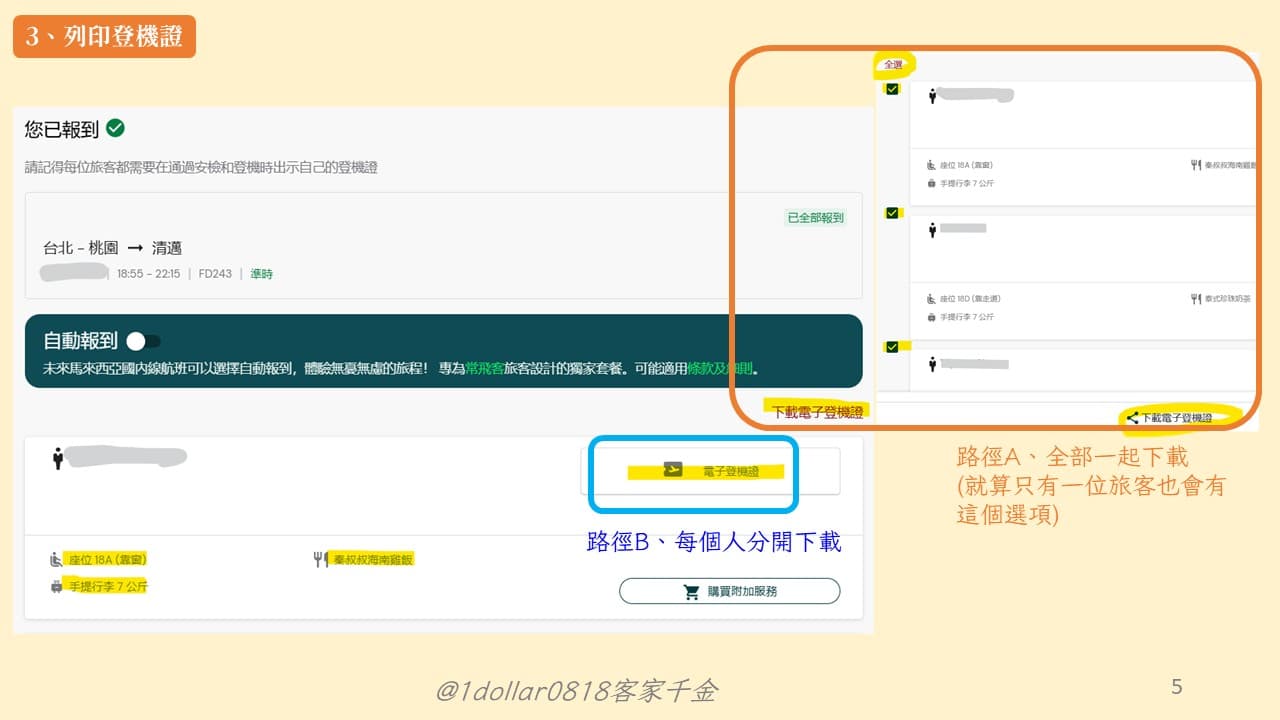This screenshot has width=1280, height=720.
Task: Click the 座位 18D (靠走道) text
Action: [x=971, y=299]
